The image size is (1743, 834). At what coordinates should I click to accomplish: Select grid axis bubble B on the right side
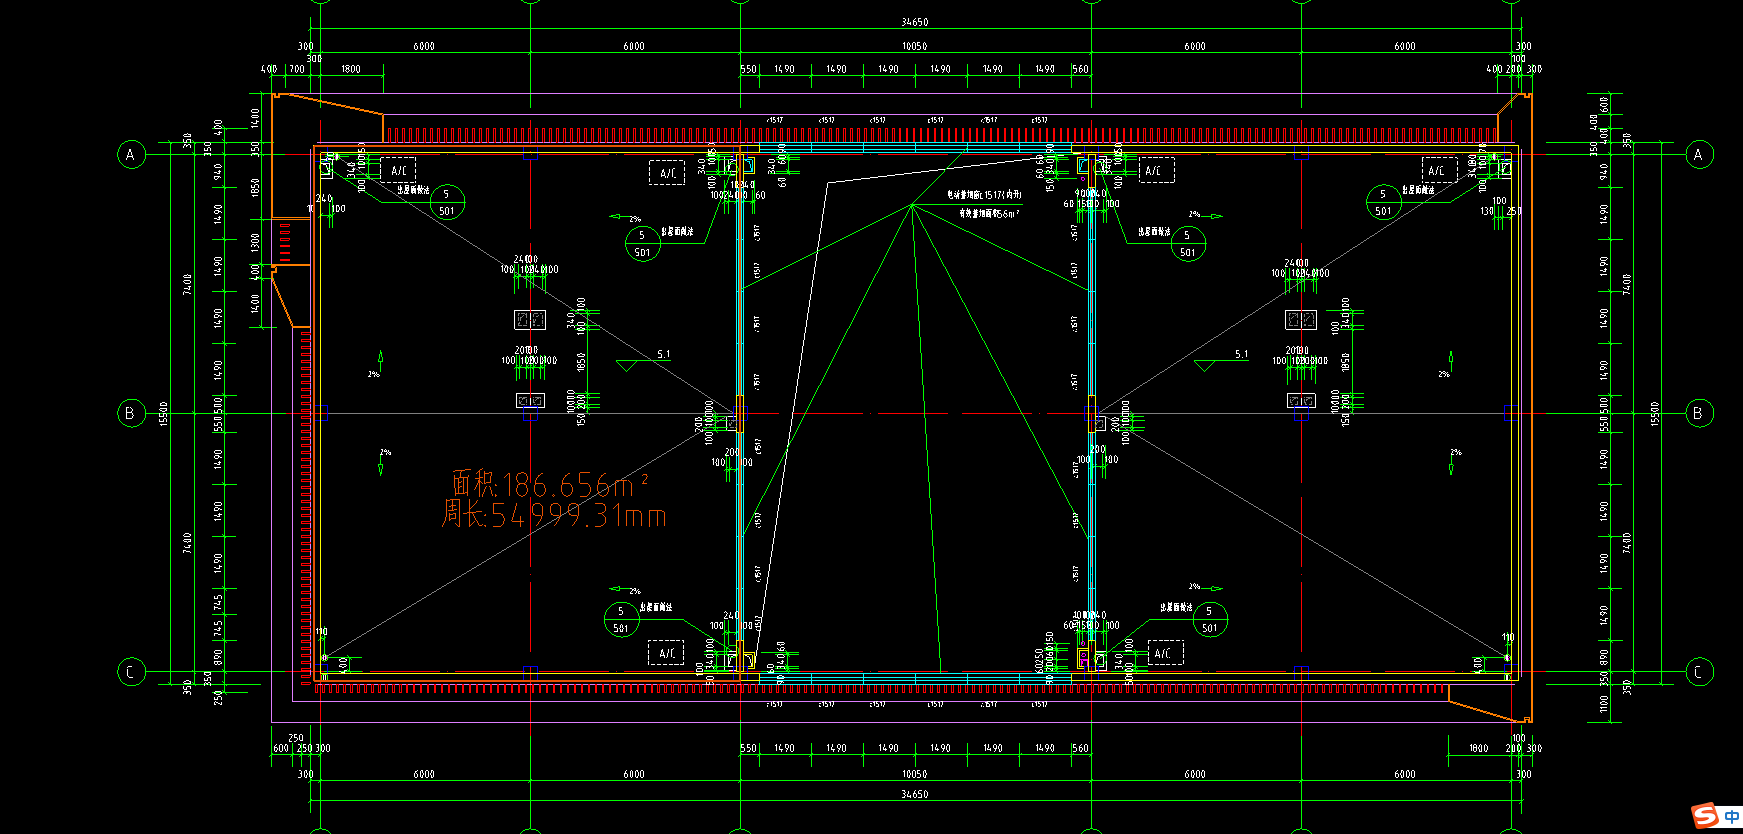[x=1698, y=413]
